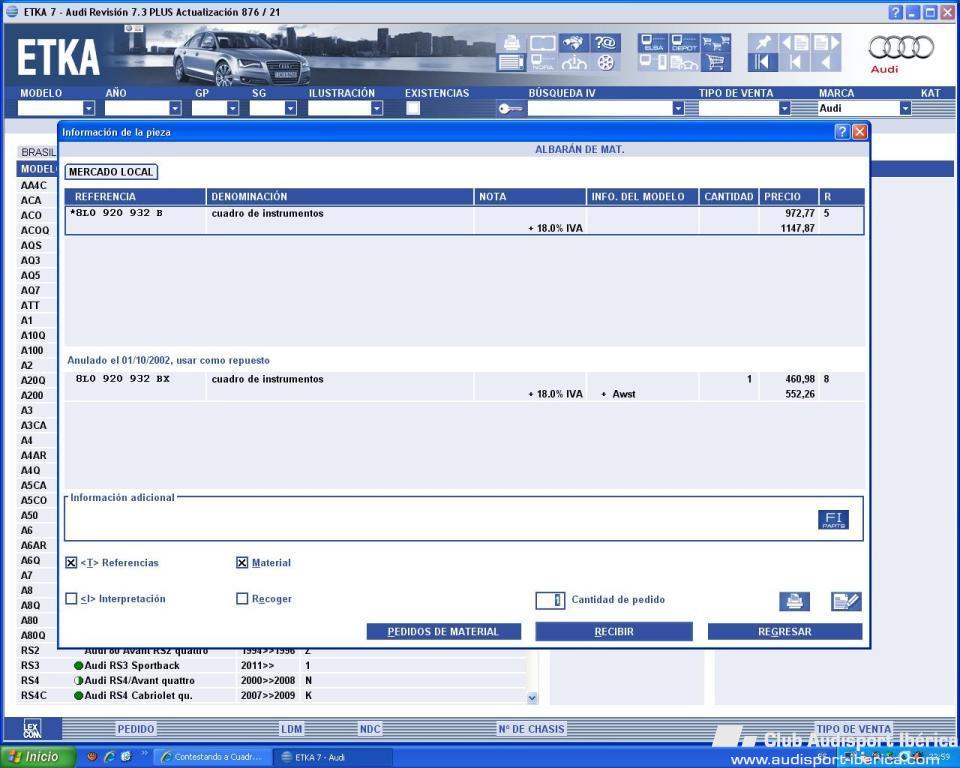Open the GP dropdown
The height and width of the screenshot is (768, 960).
233,108
